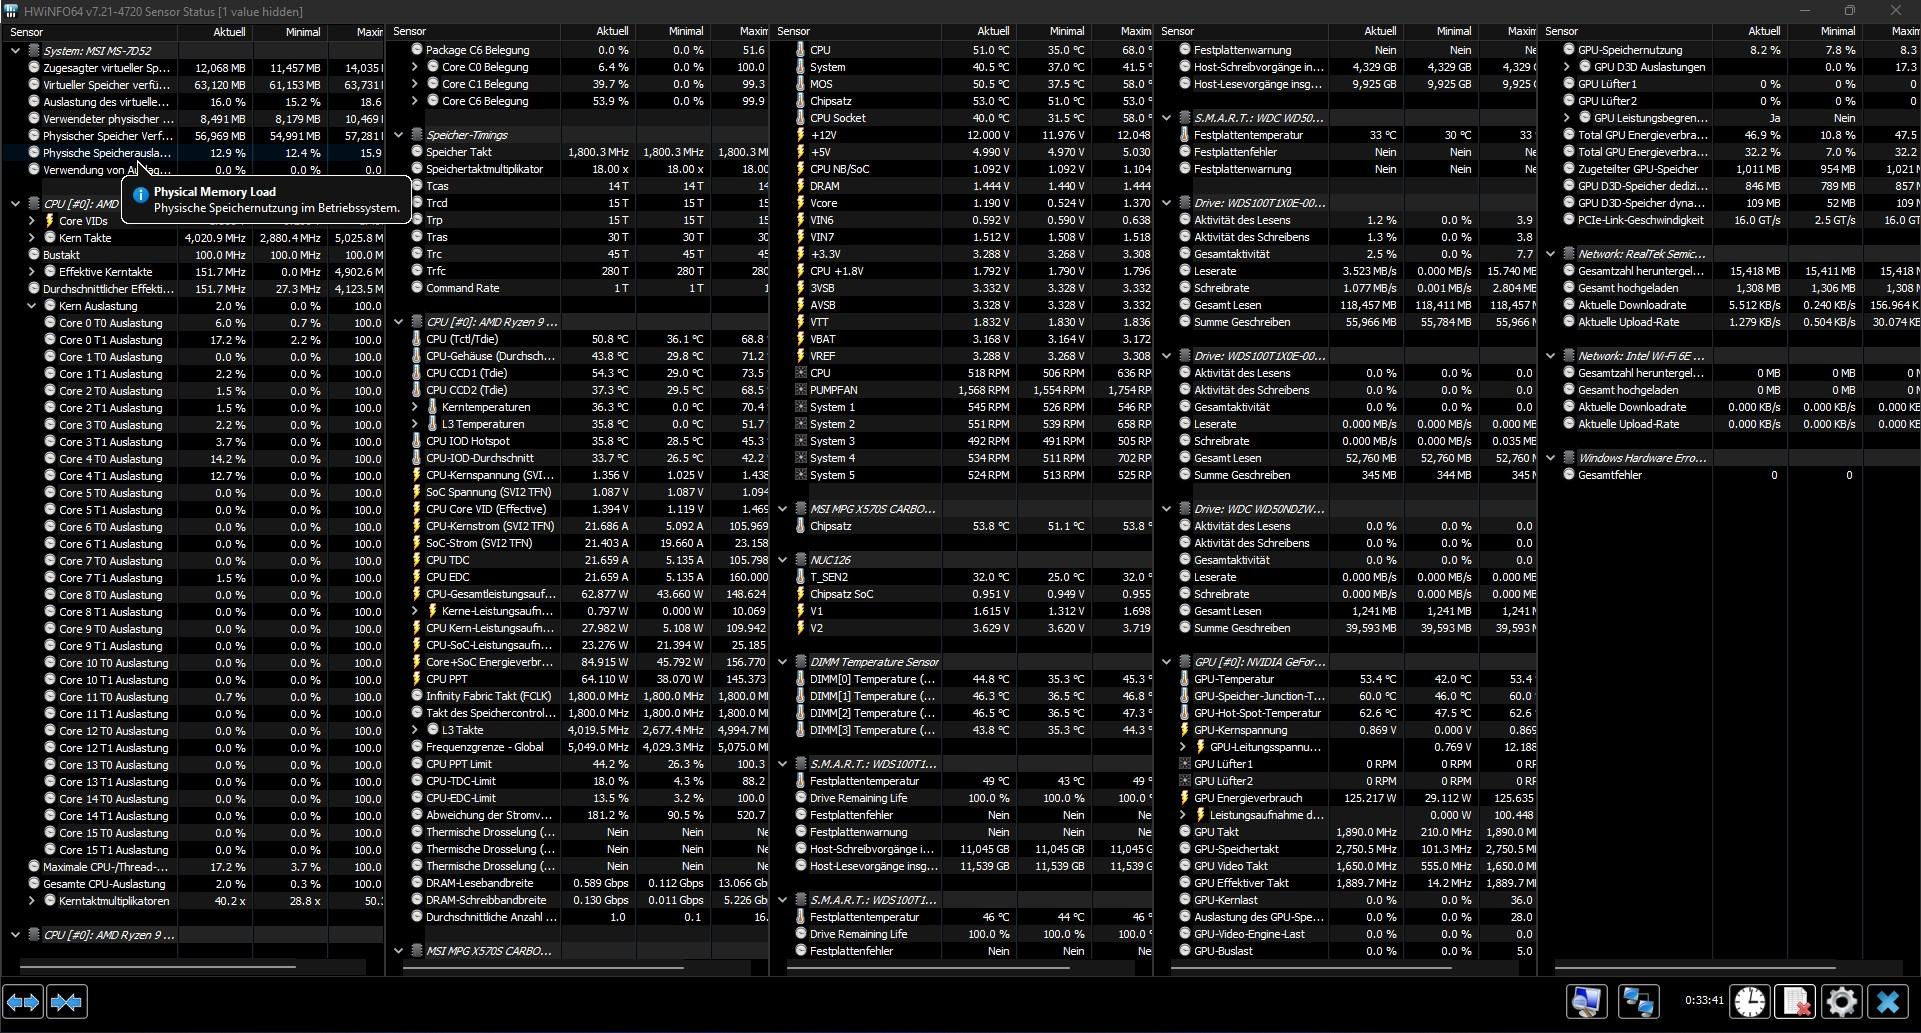Reset elapsed time via clock icon
This screenshot has height=1033, width=1921.
[1749, 1001]
